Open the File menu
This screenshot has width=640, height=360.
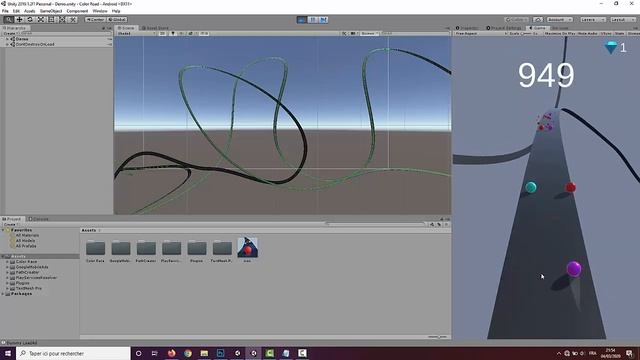(5, 11)
